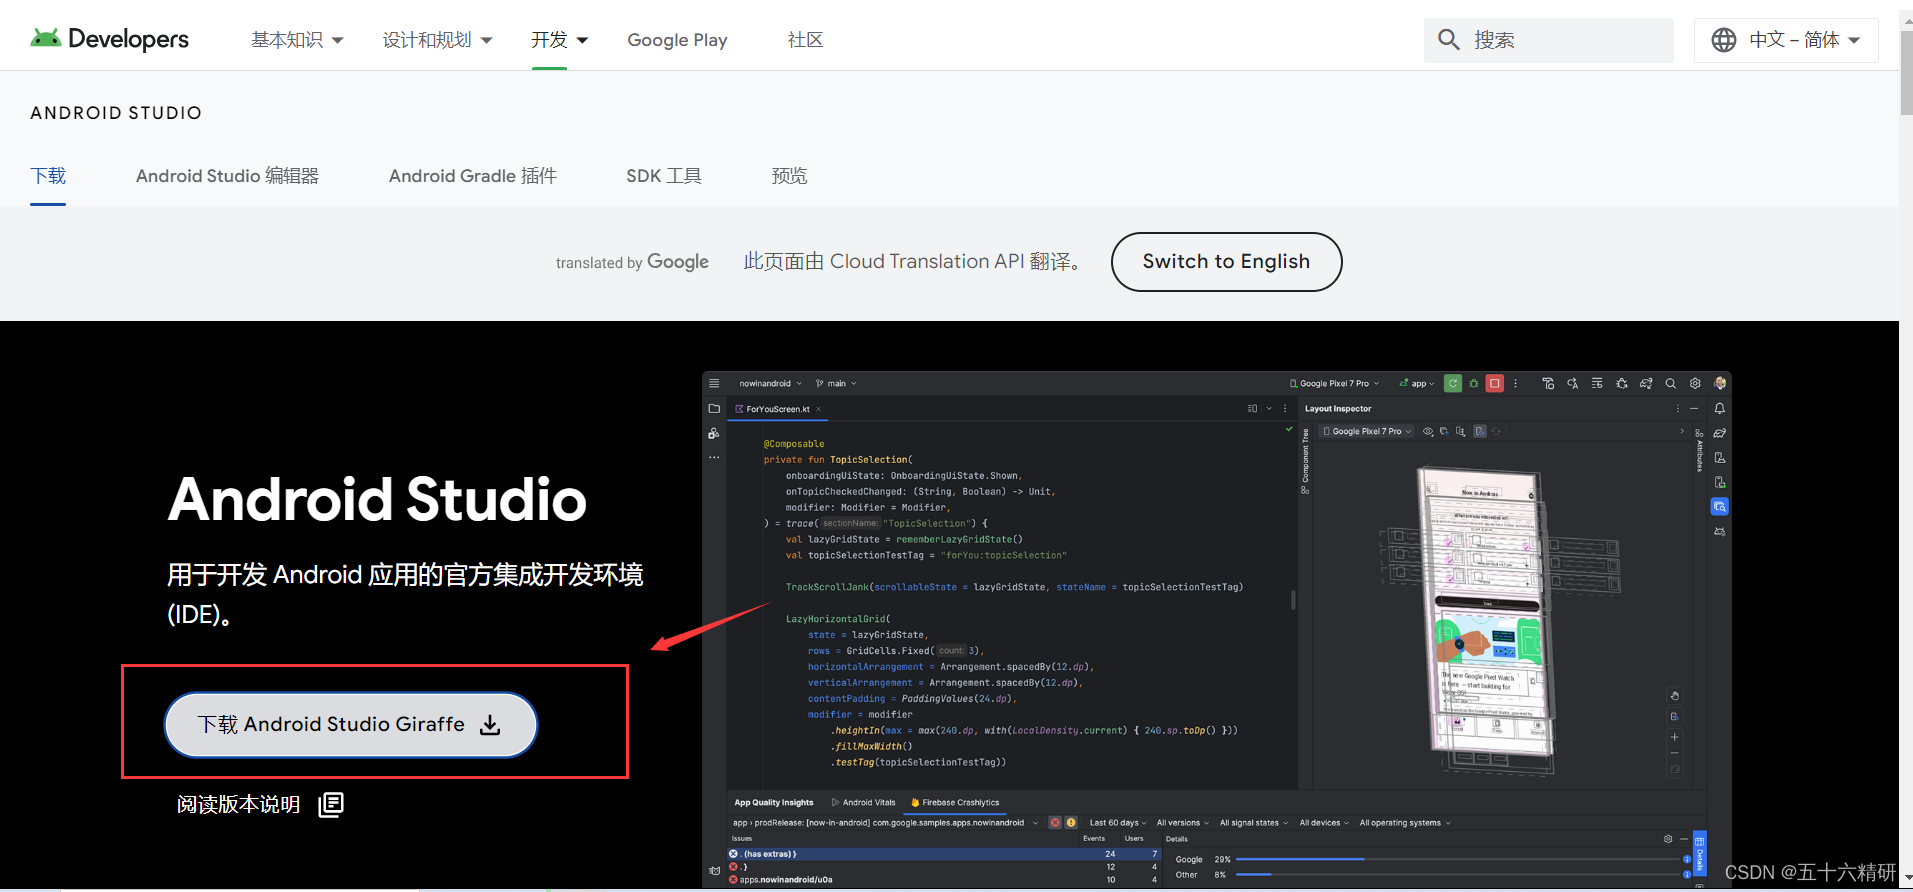Click the ANDROID STUDIO section heading
This screenshot has height=892, width=1913.
click(116, 113)
